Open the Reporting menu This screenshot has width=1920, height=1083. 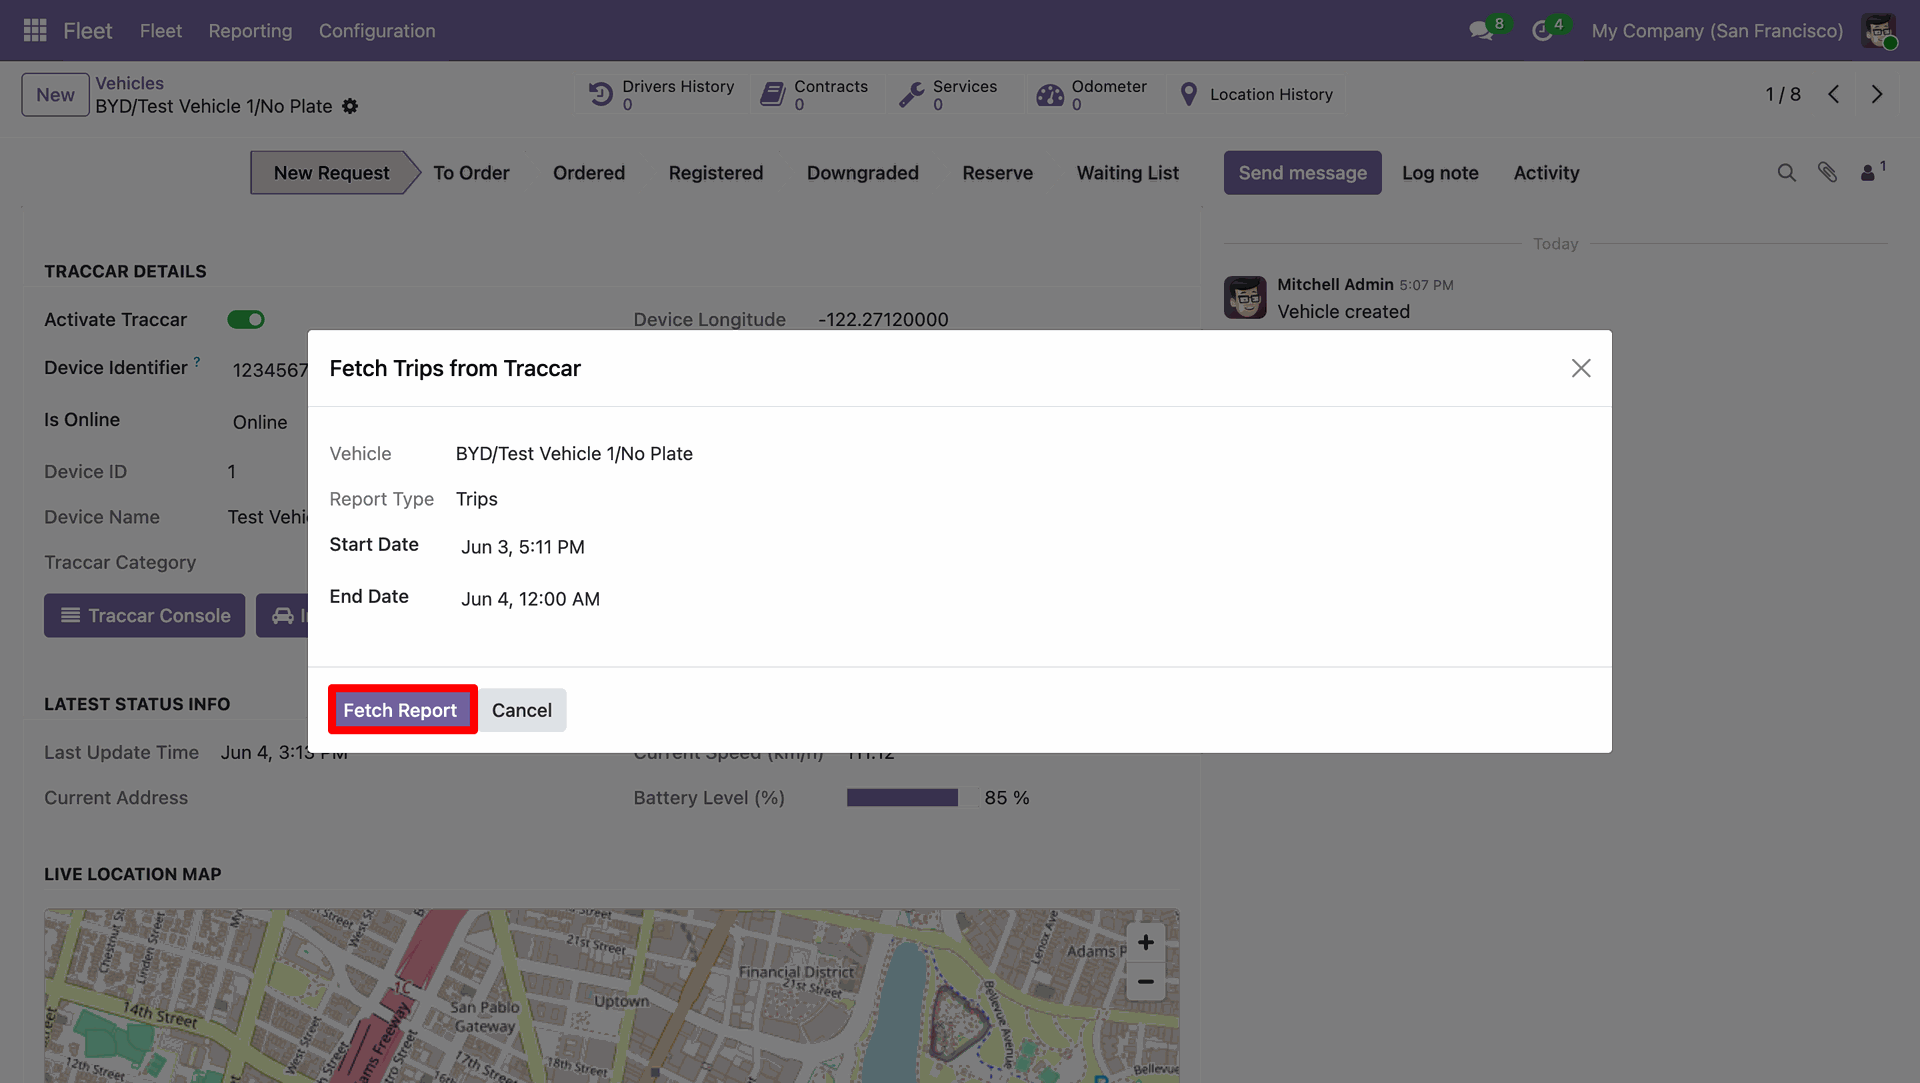click(250, 31)
